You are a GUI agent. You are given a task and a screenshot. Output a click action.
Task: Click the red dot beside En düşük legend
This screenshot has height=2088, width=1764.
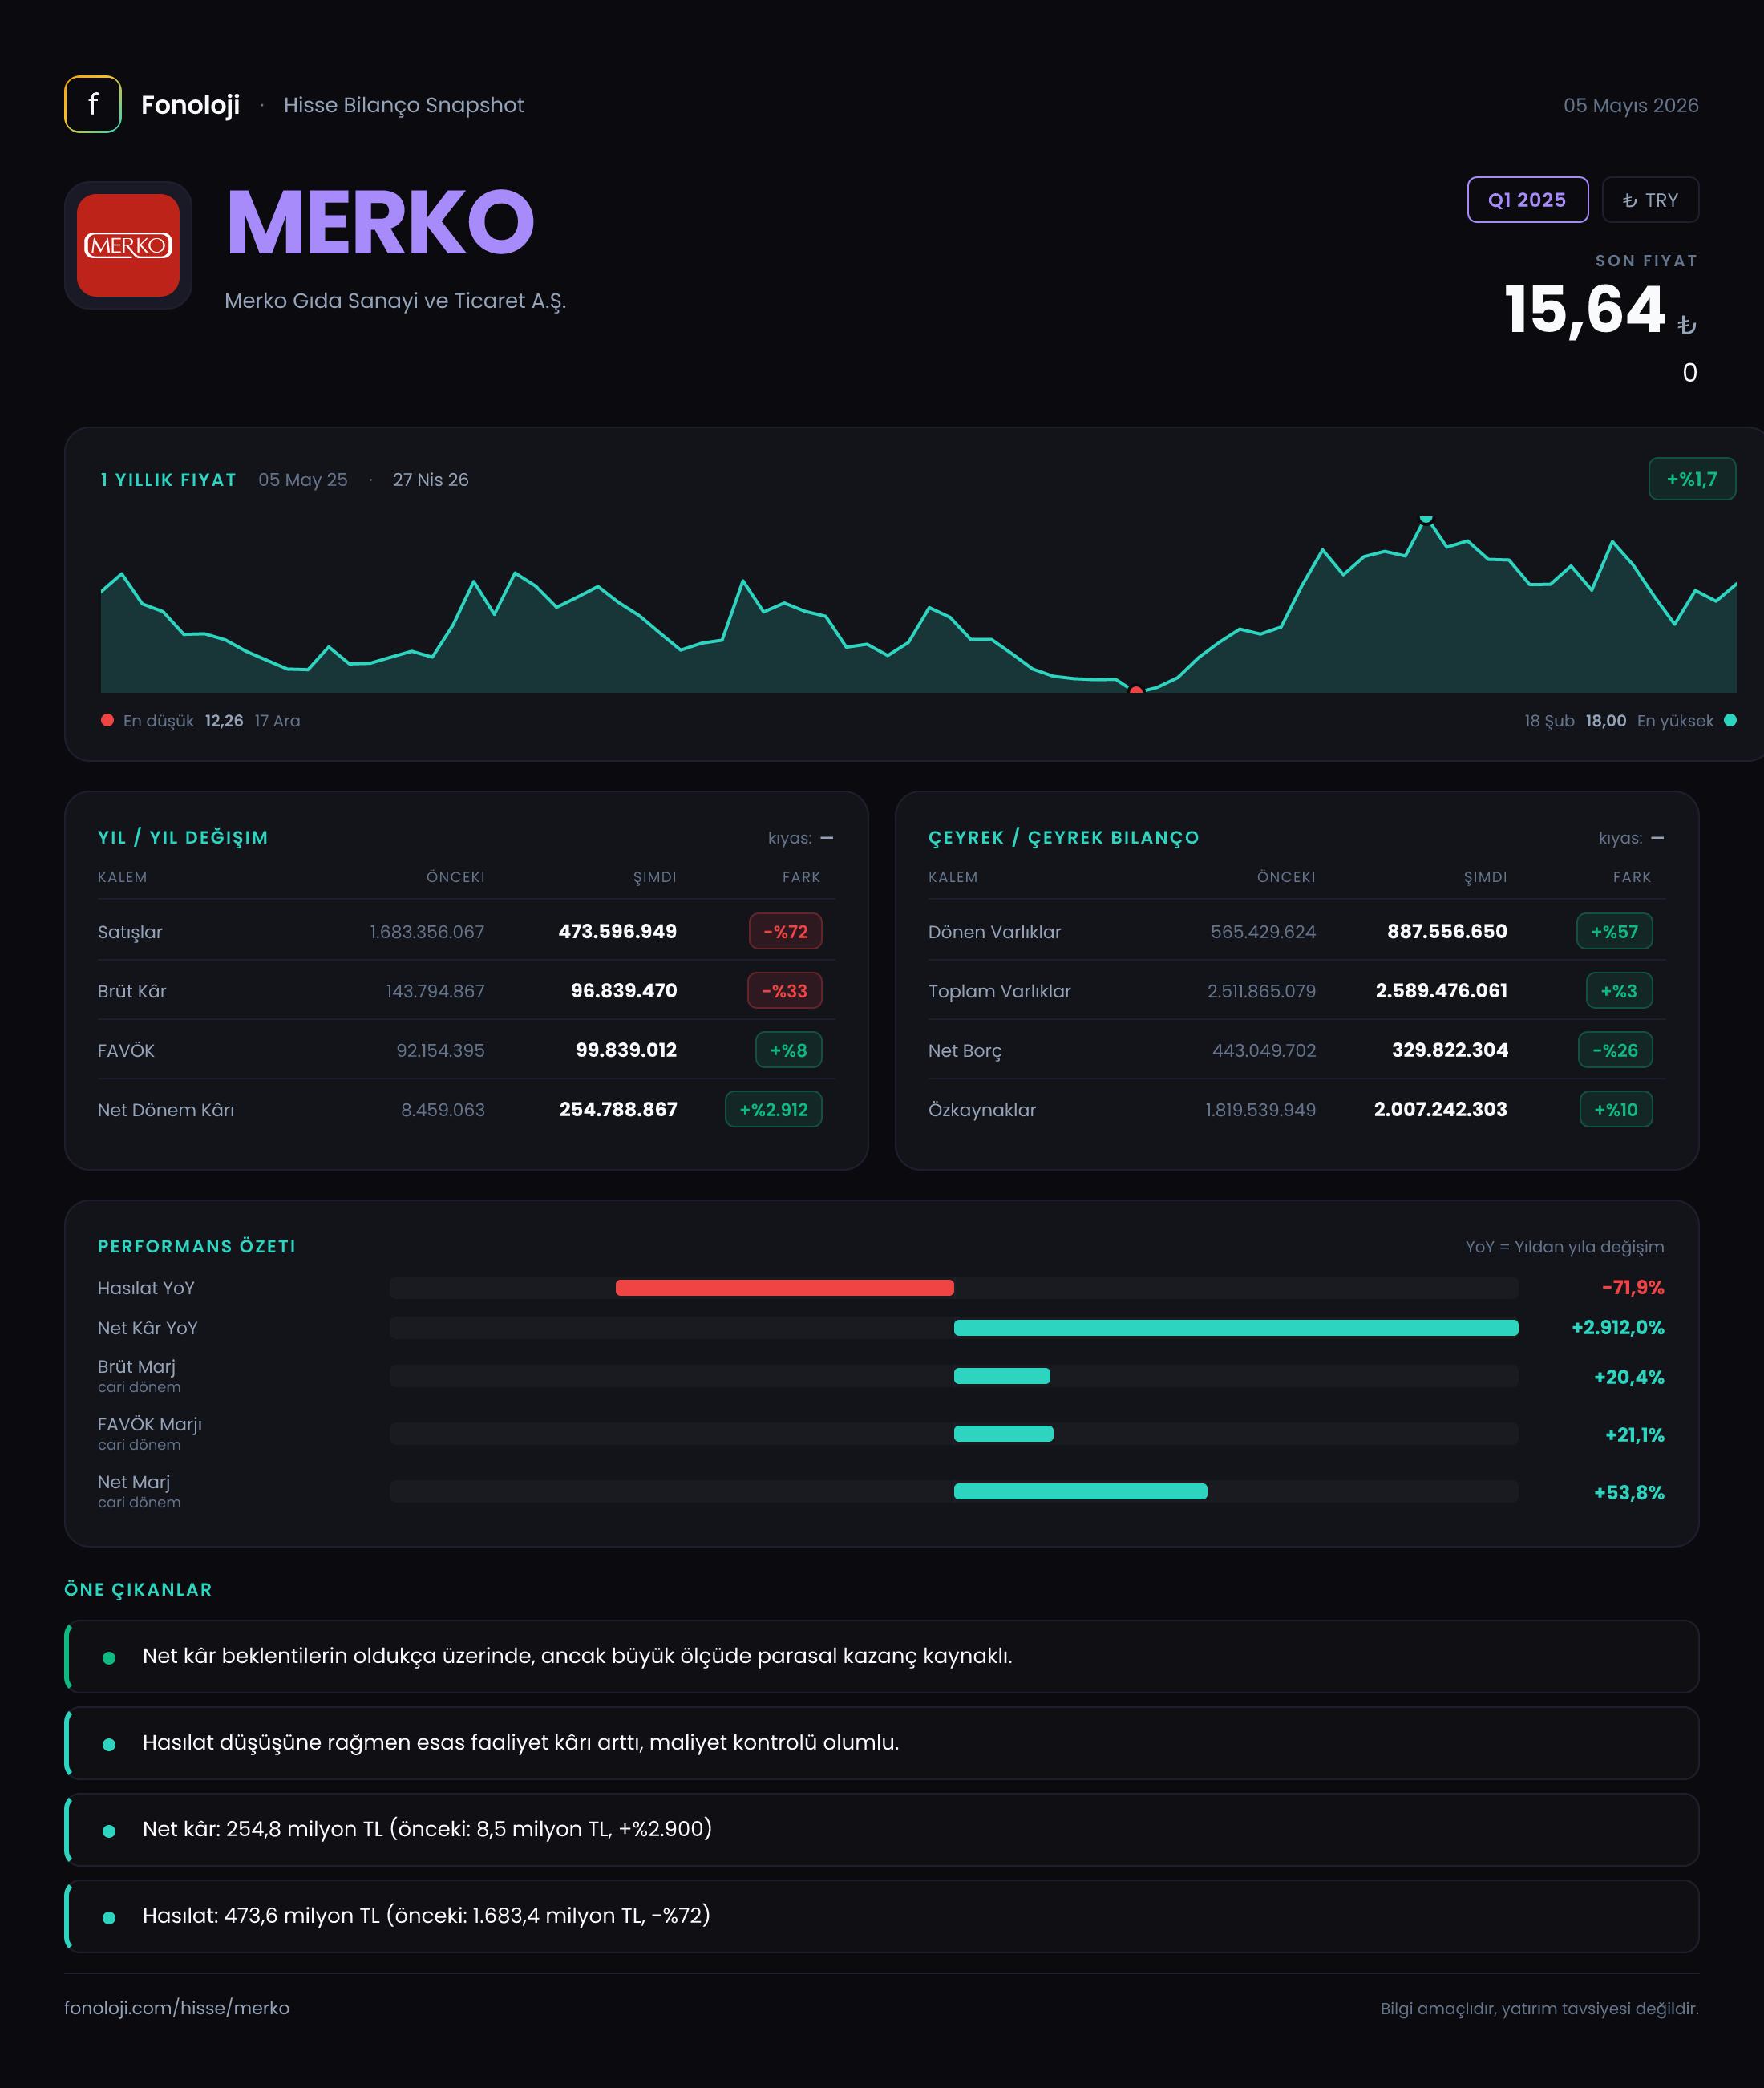click(x=107, y=720)
